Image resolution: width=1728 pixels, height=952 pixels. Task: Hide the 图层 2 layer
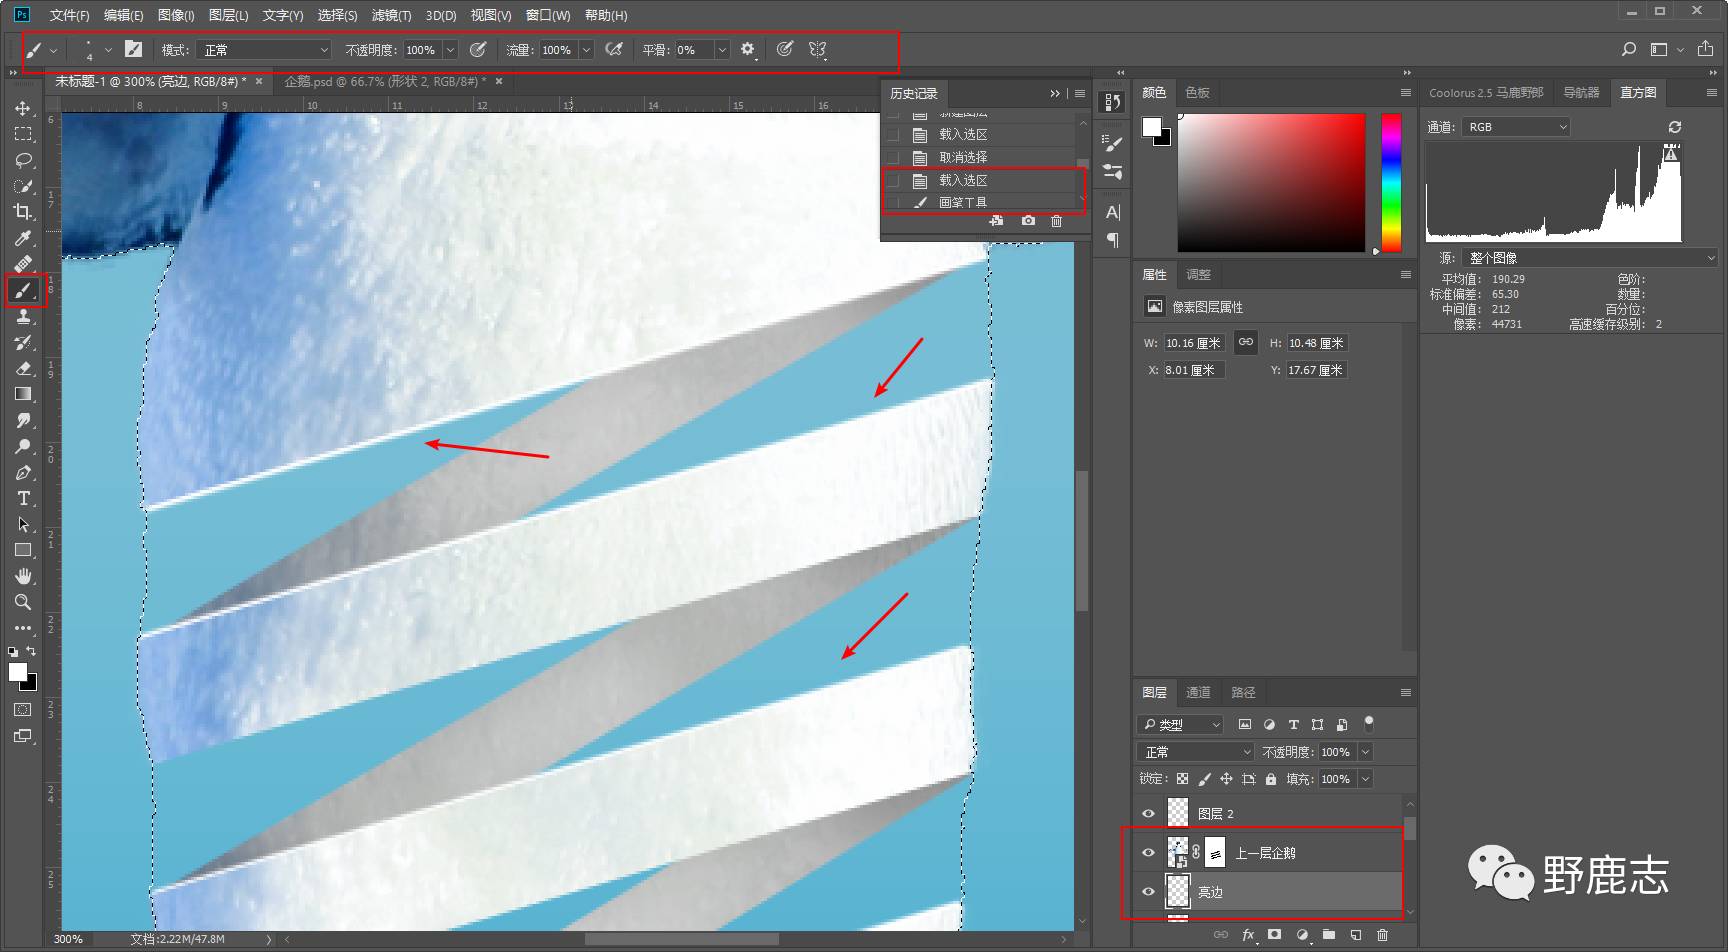coord(1148,813)
